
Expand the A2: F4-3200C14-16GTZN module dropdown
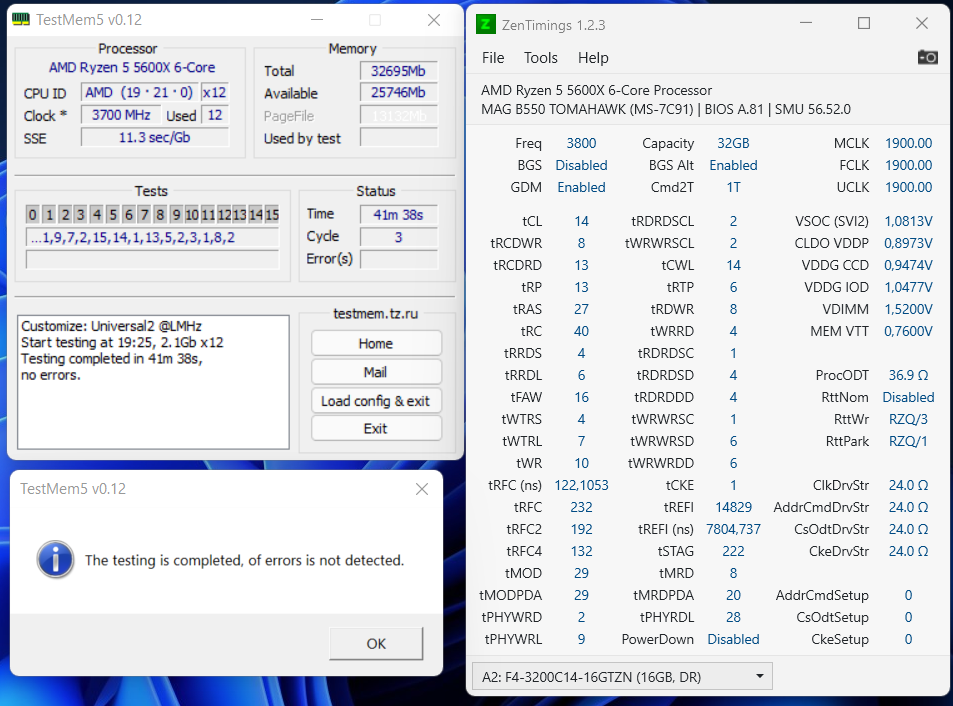click(622, 676)
